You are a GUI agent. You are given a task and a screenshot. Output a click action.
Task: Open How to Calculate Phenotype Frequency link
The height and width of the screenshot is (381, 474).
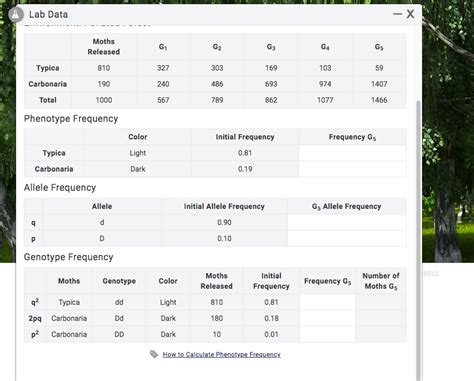click(x=221, y=355)
